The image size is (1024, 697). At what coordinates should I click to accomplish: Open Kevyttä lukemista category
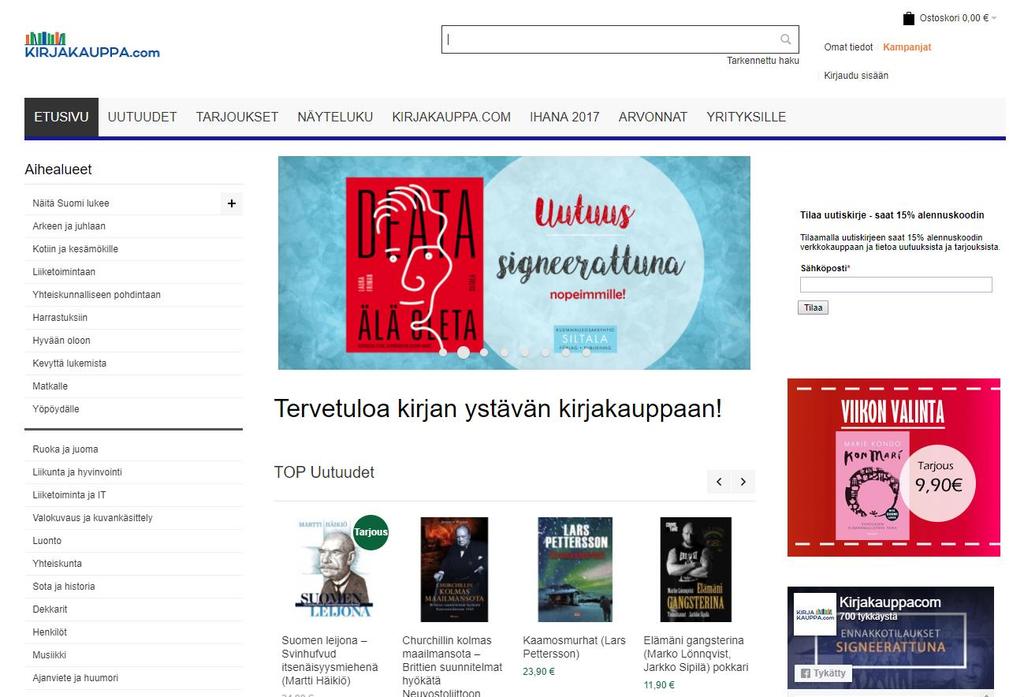tap(69, 363)
